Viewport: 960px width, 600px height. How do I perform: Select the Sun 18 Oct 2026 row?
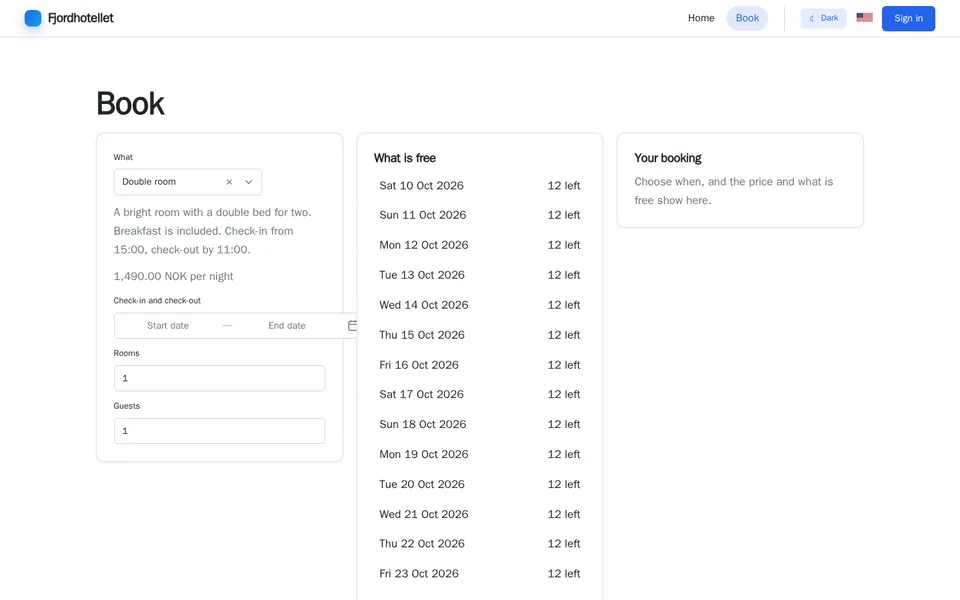tap(479, 424)
